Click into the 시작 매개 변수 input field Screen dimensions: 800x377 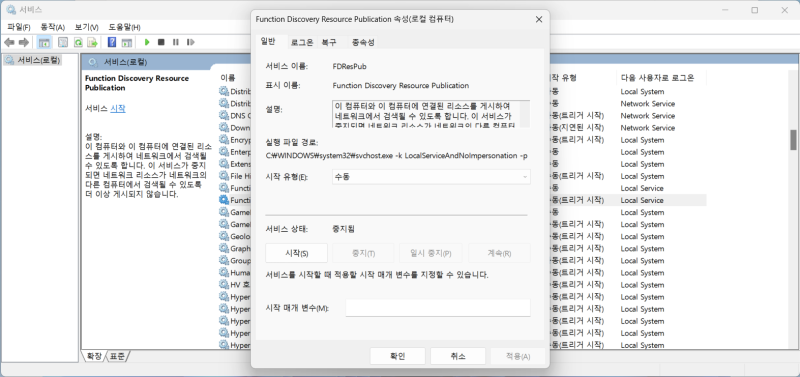pyautogui.click(x=438, y=308)
